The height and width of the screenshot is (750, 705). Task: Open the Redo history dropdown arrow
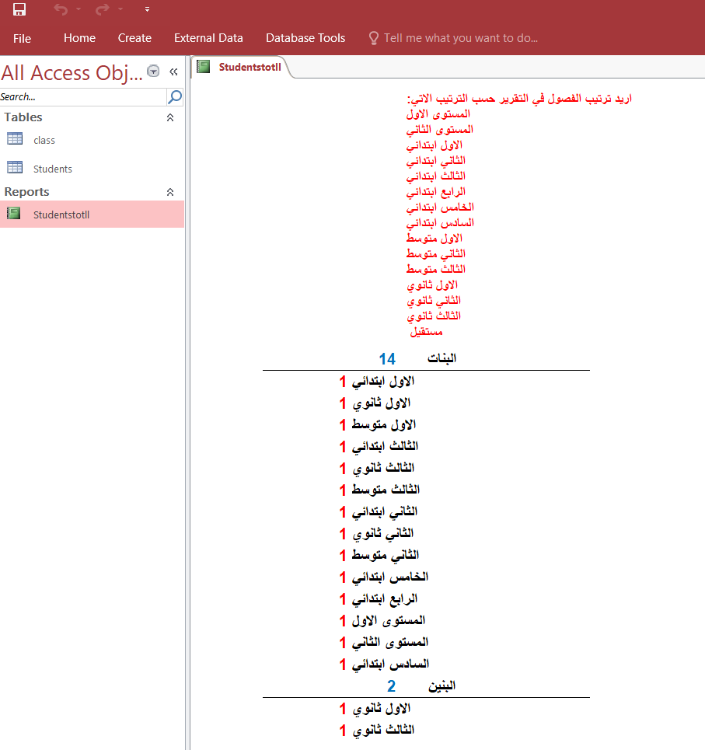[x=121, y=9]
